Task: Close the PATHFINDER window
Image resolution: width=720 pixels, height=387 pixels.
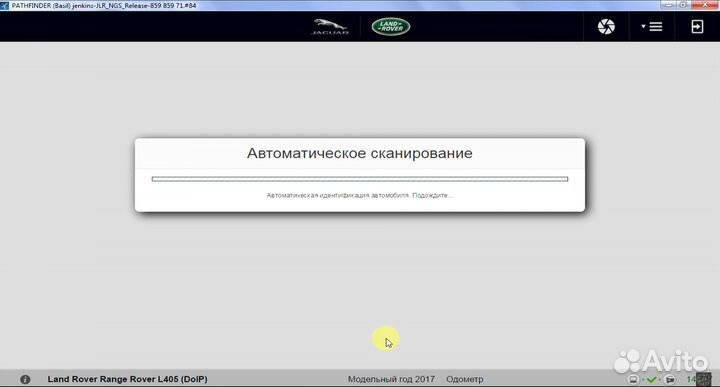Action: tap(705, 5)
